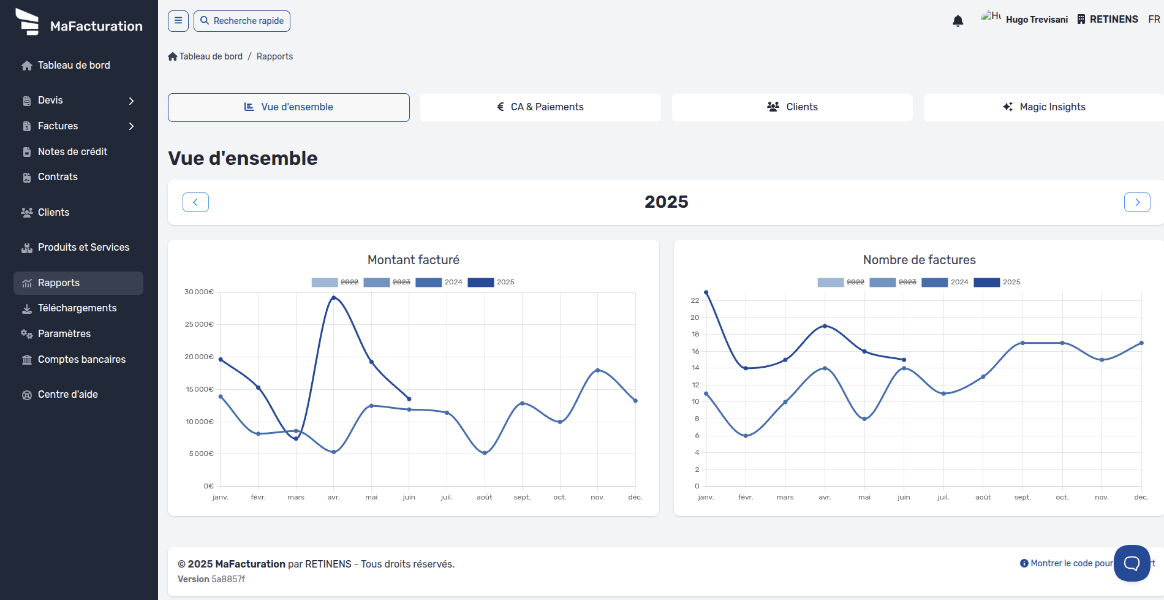Open the hamburger menu next to quick search
1164x600 pixels.
(178, 20)
